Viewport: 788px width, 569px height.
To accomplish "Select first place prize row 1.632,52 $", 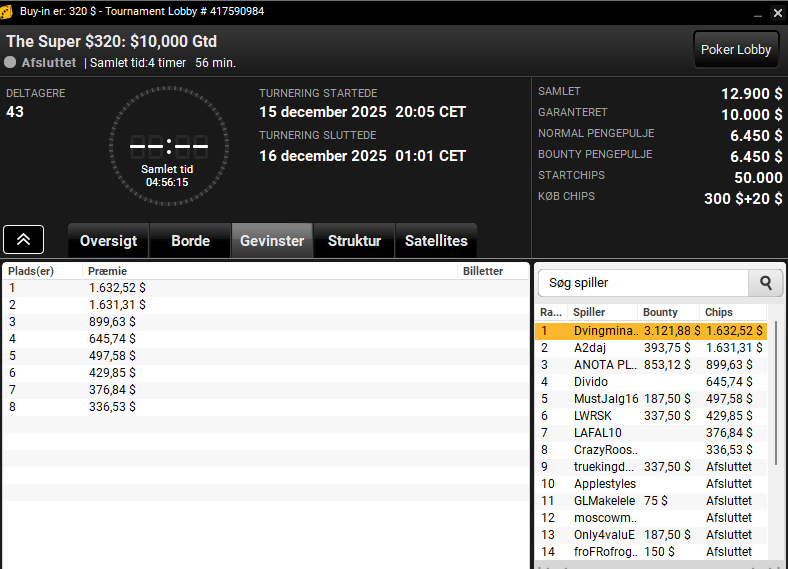I will (266, 288).
